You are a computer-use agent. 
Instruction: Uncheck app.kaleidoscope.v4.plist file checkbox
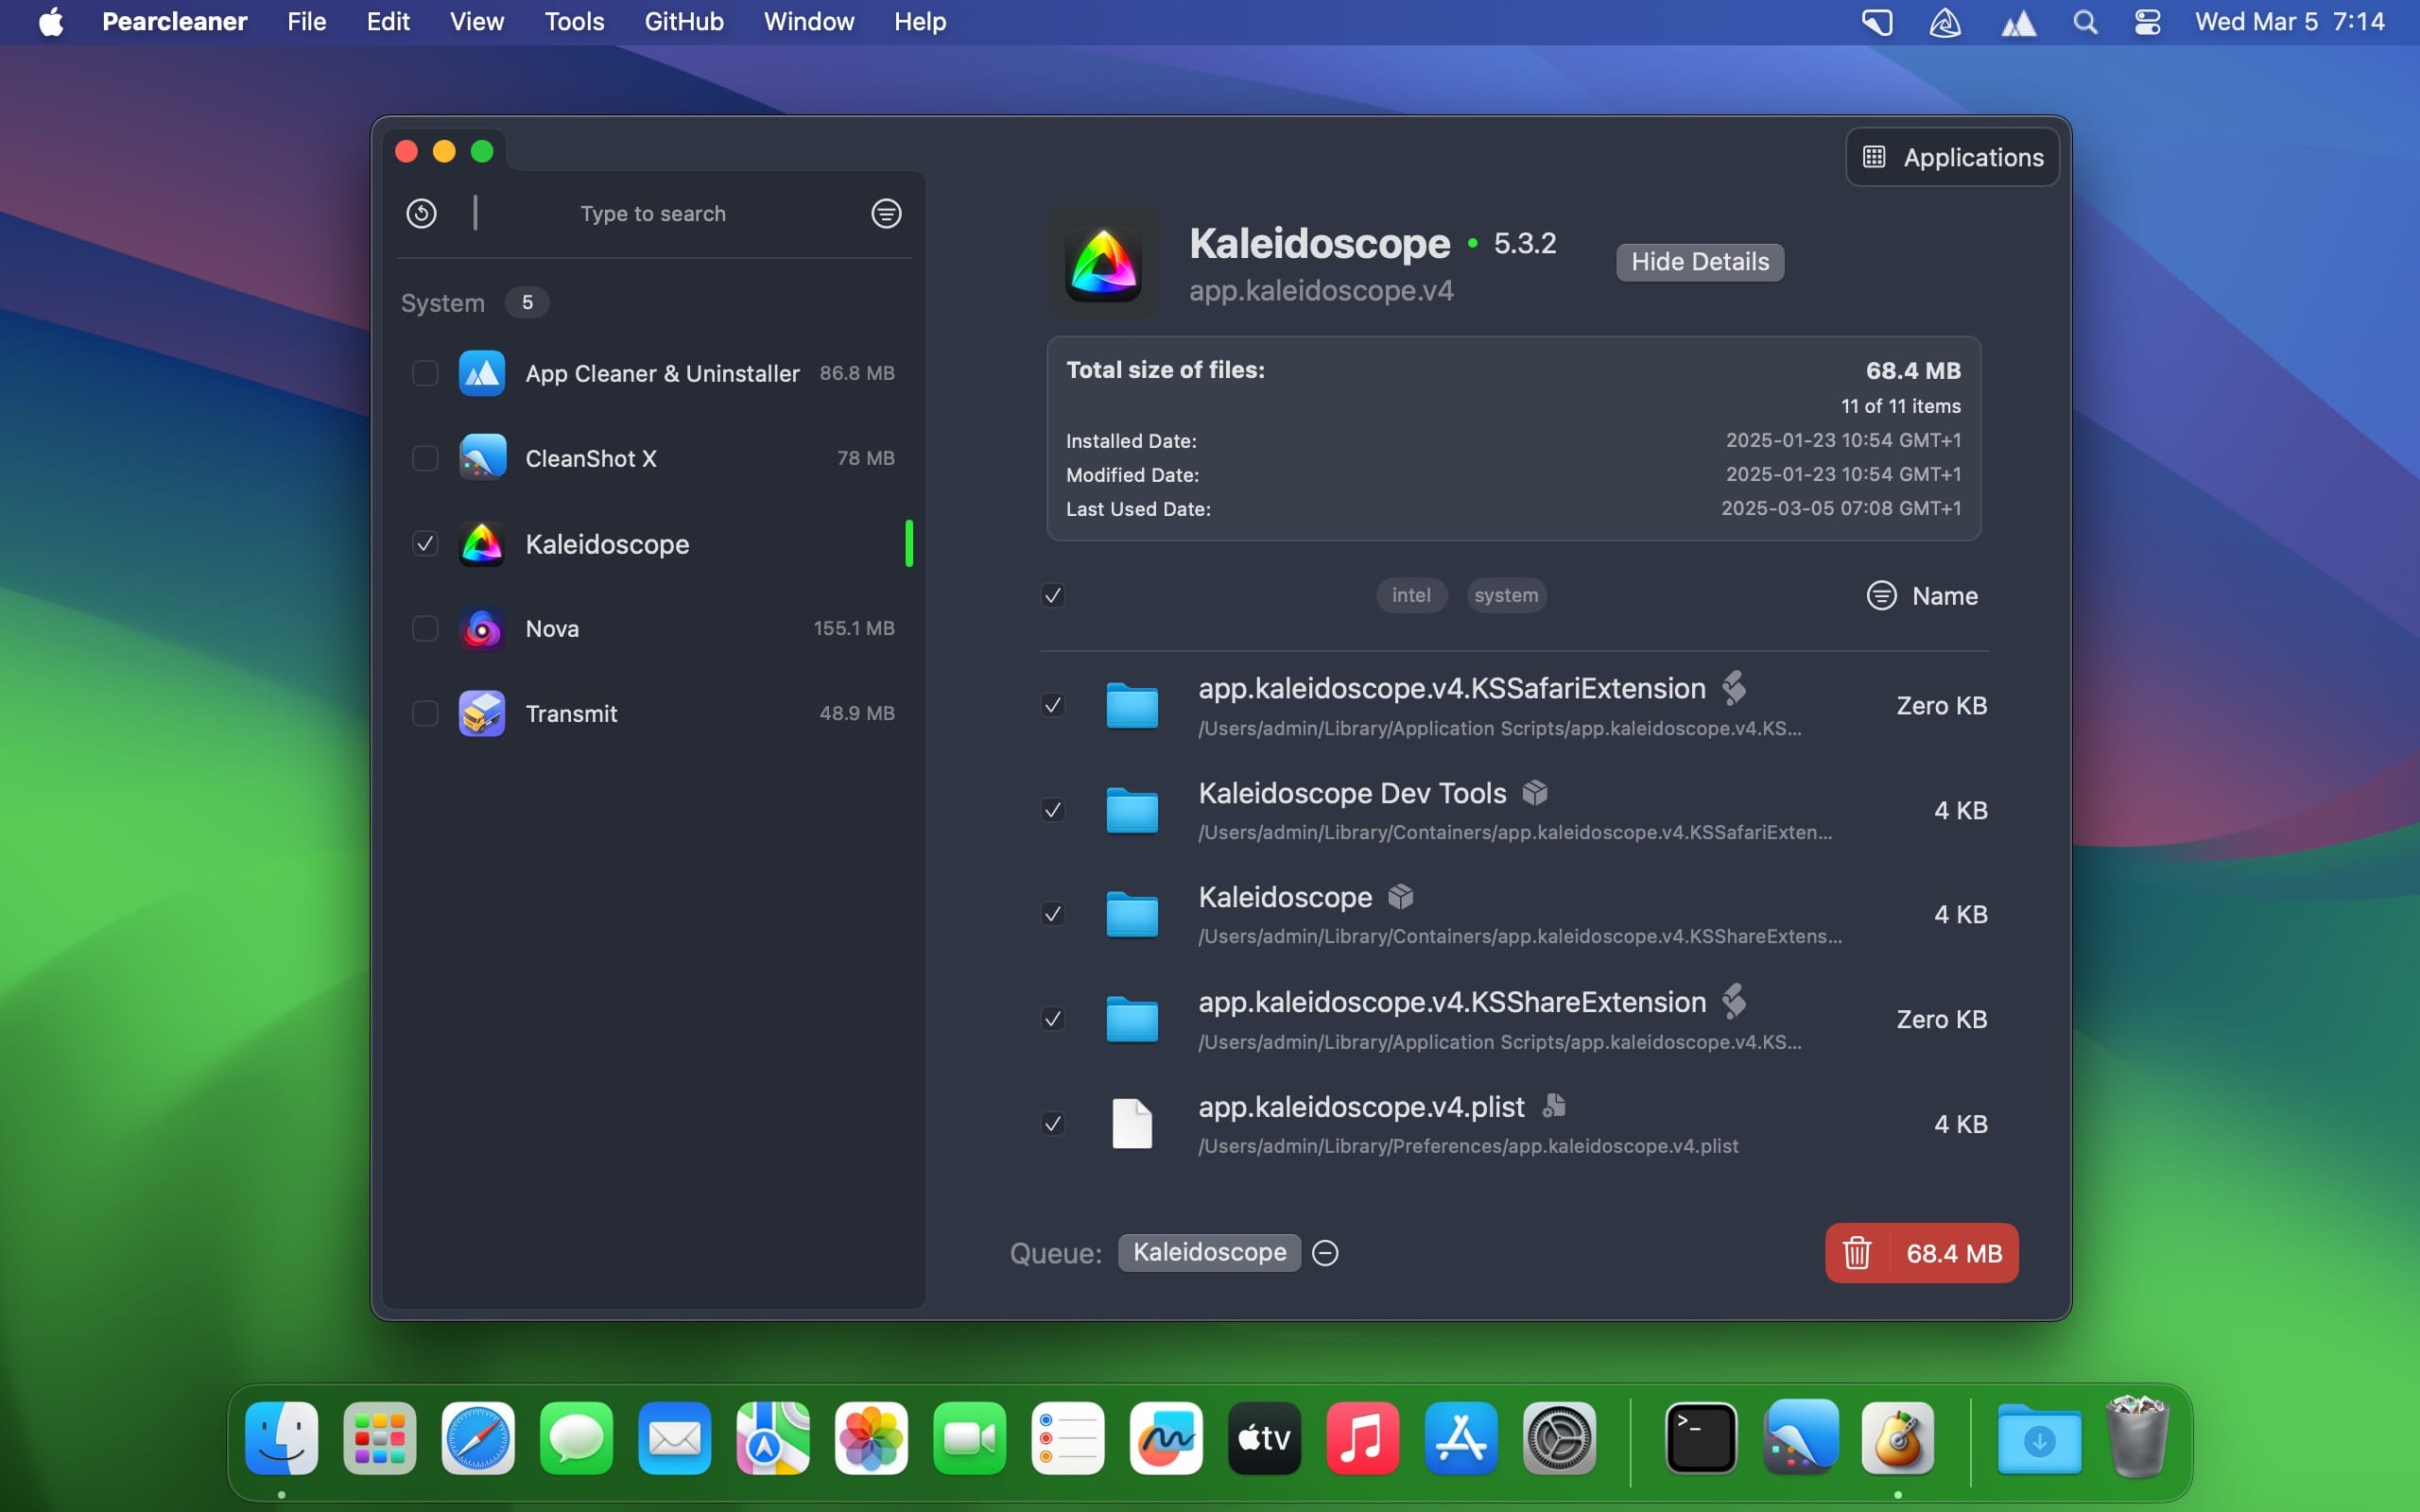pyautogui.click(x=1052, y=1124)
